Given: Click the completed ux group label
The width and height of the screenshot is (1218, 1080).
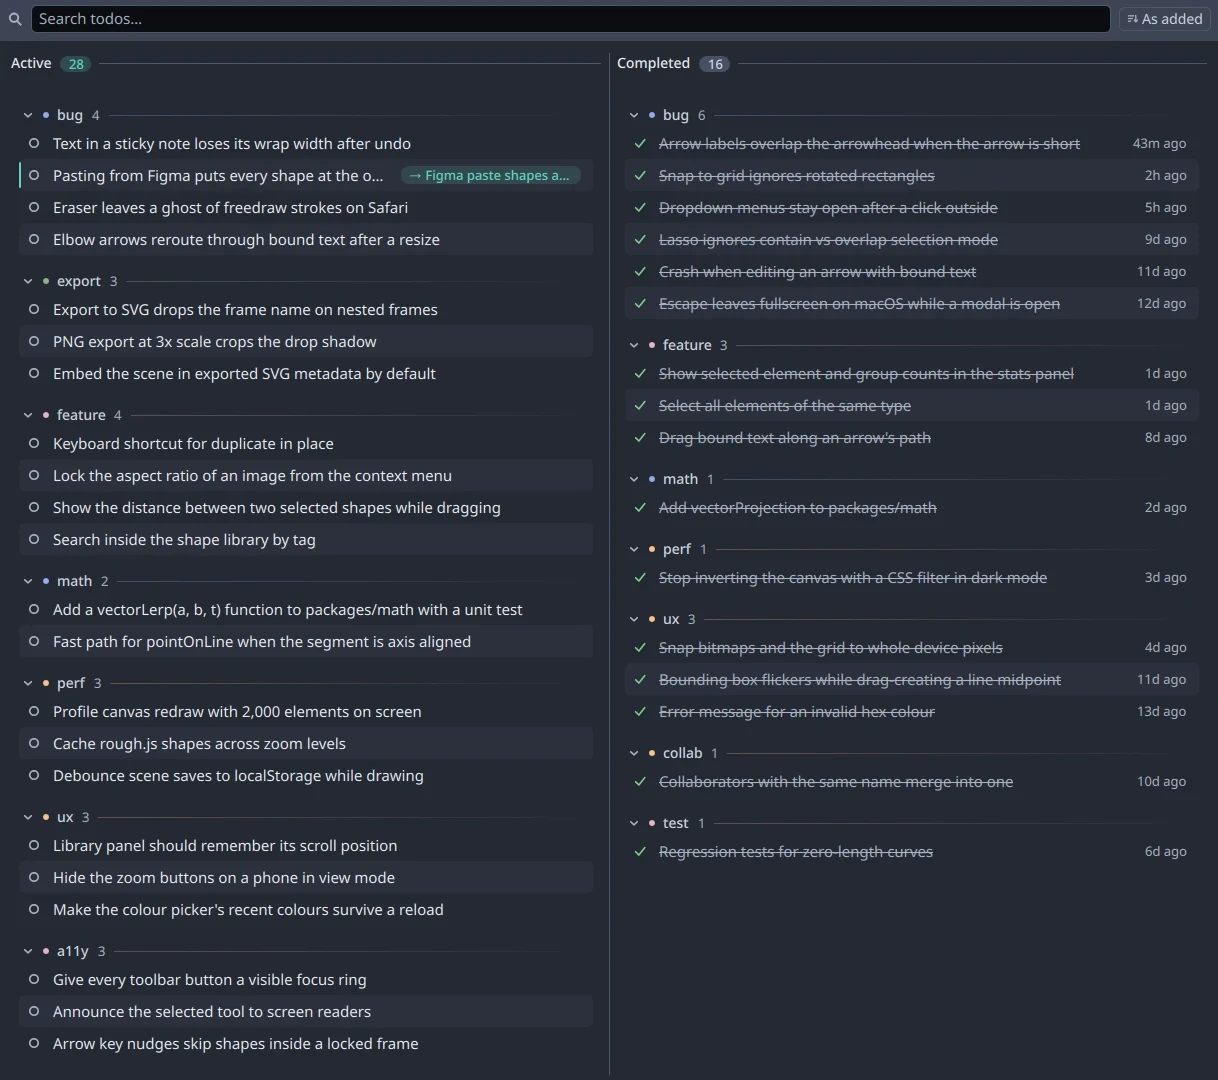Looking at the screenshot, I should pyautogui.click(x=671, y=619).
